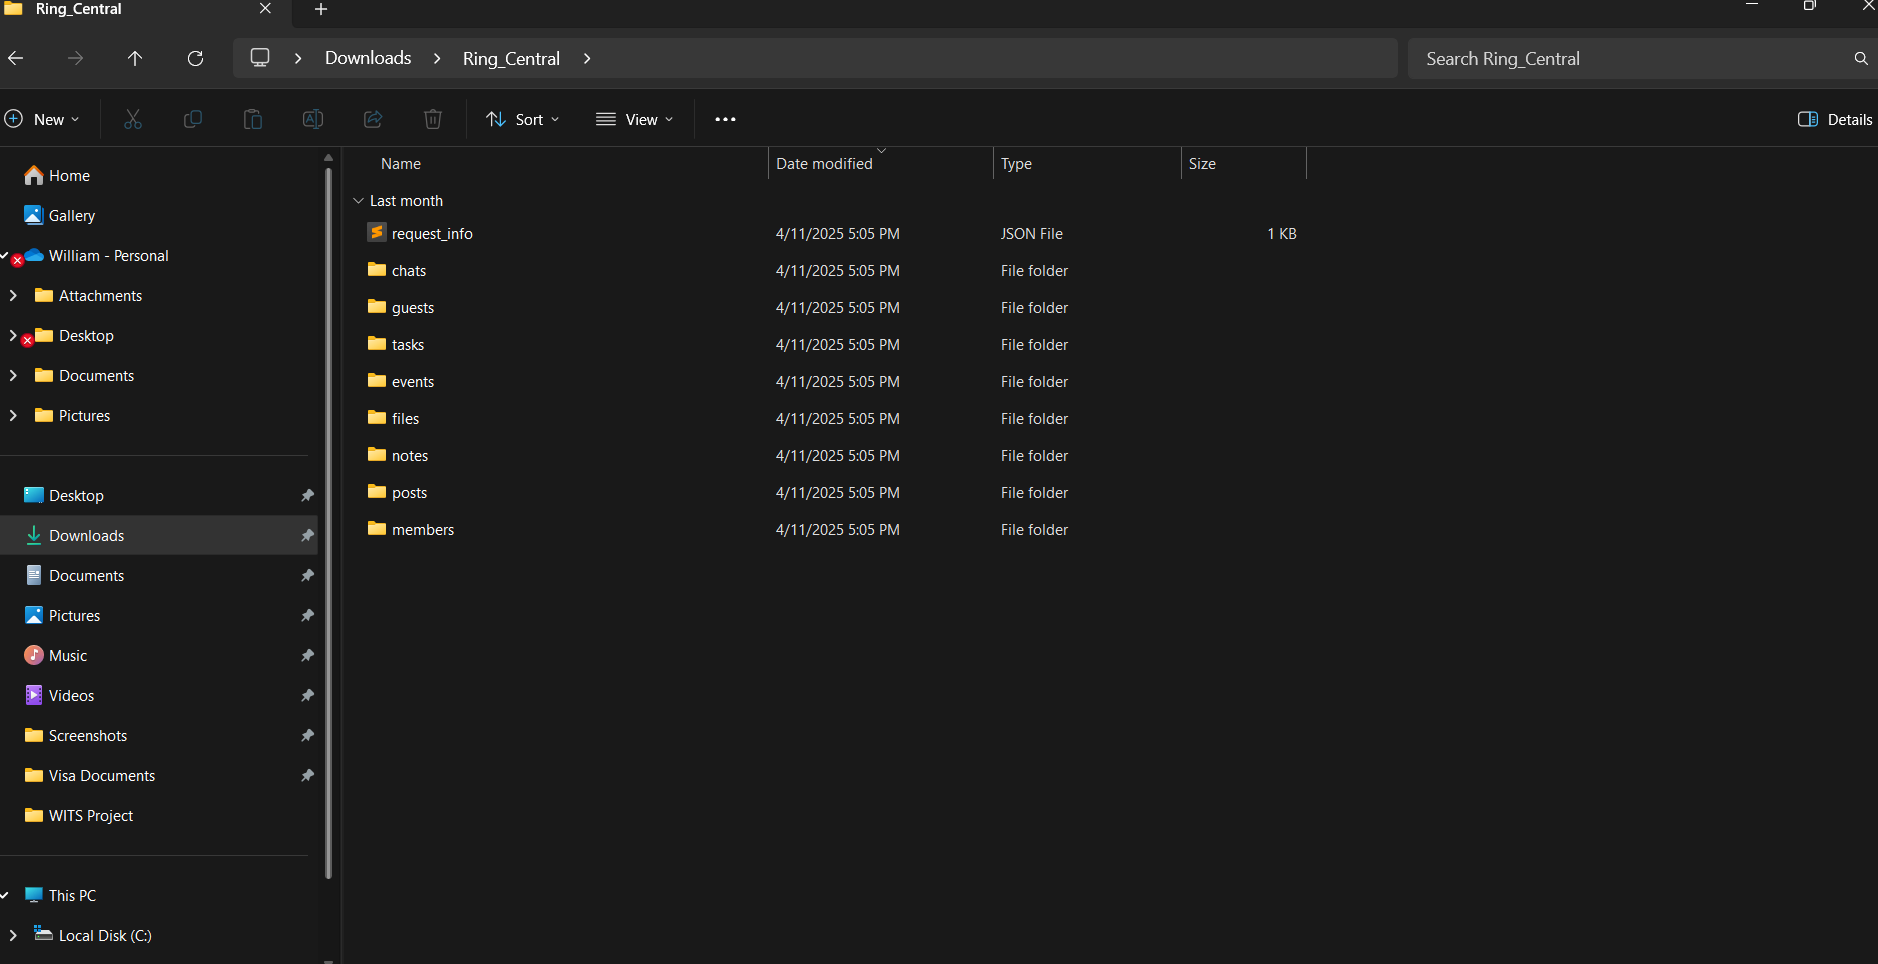Refresh the current folder view
The width and height of the screenshot is (1878, 964).
coord(196,58)
